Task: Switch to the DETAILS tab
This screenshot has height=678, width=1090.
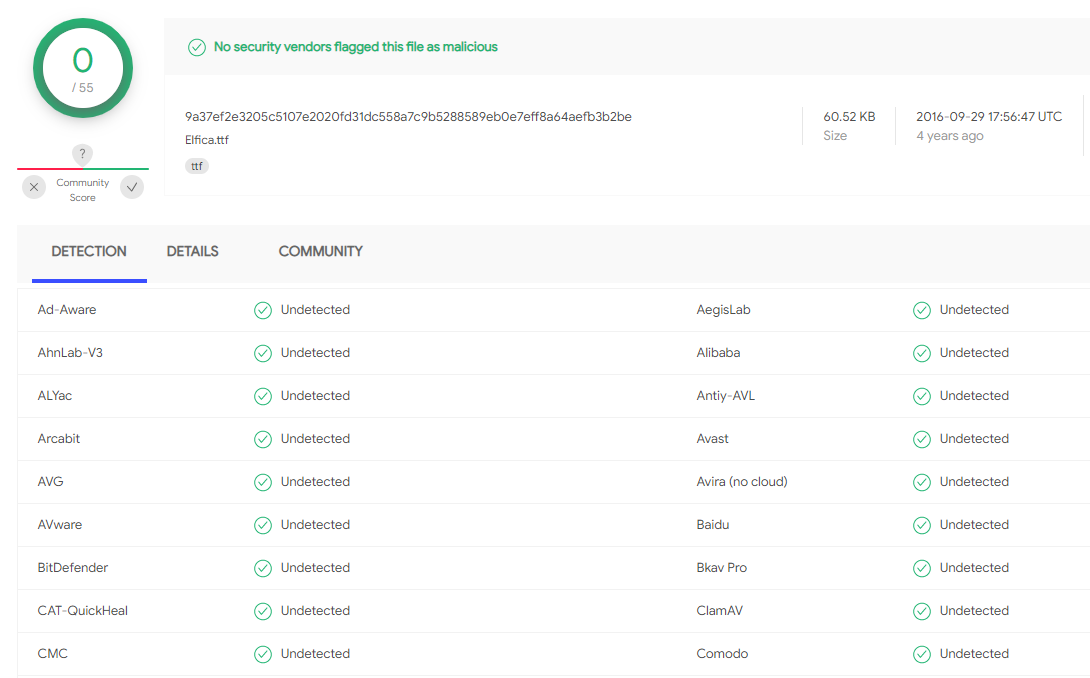Action: coord(192,252)
